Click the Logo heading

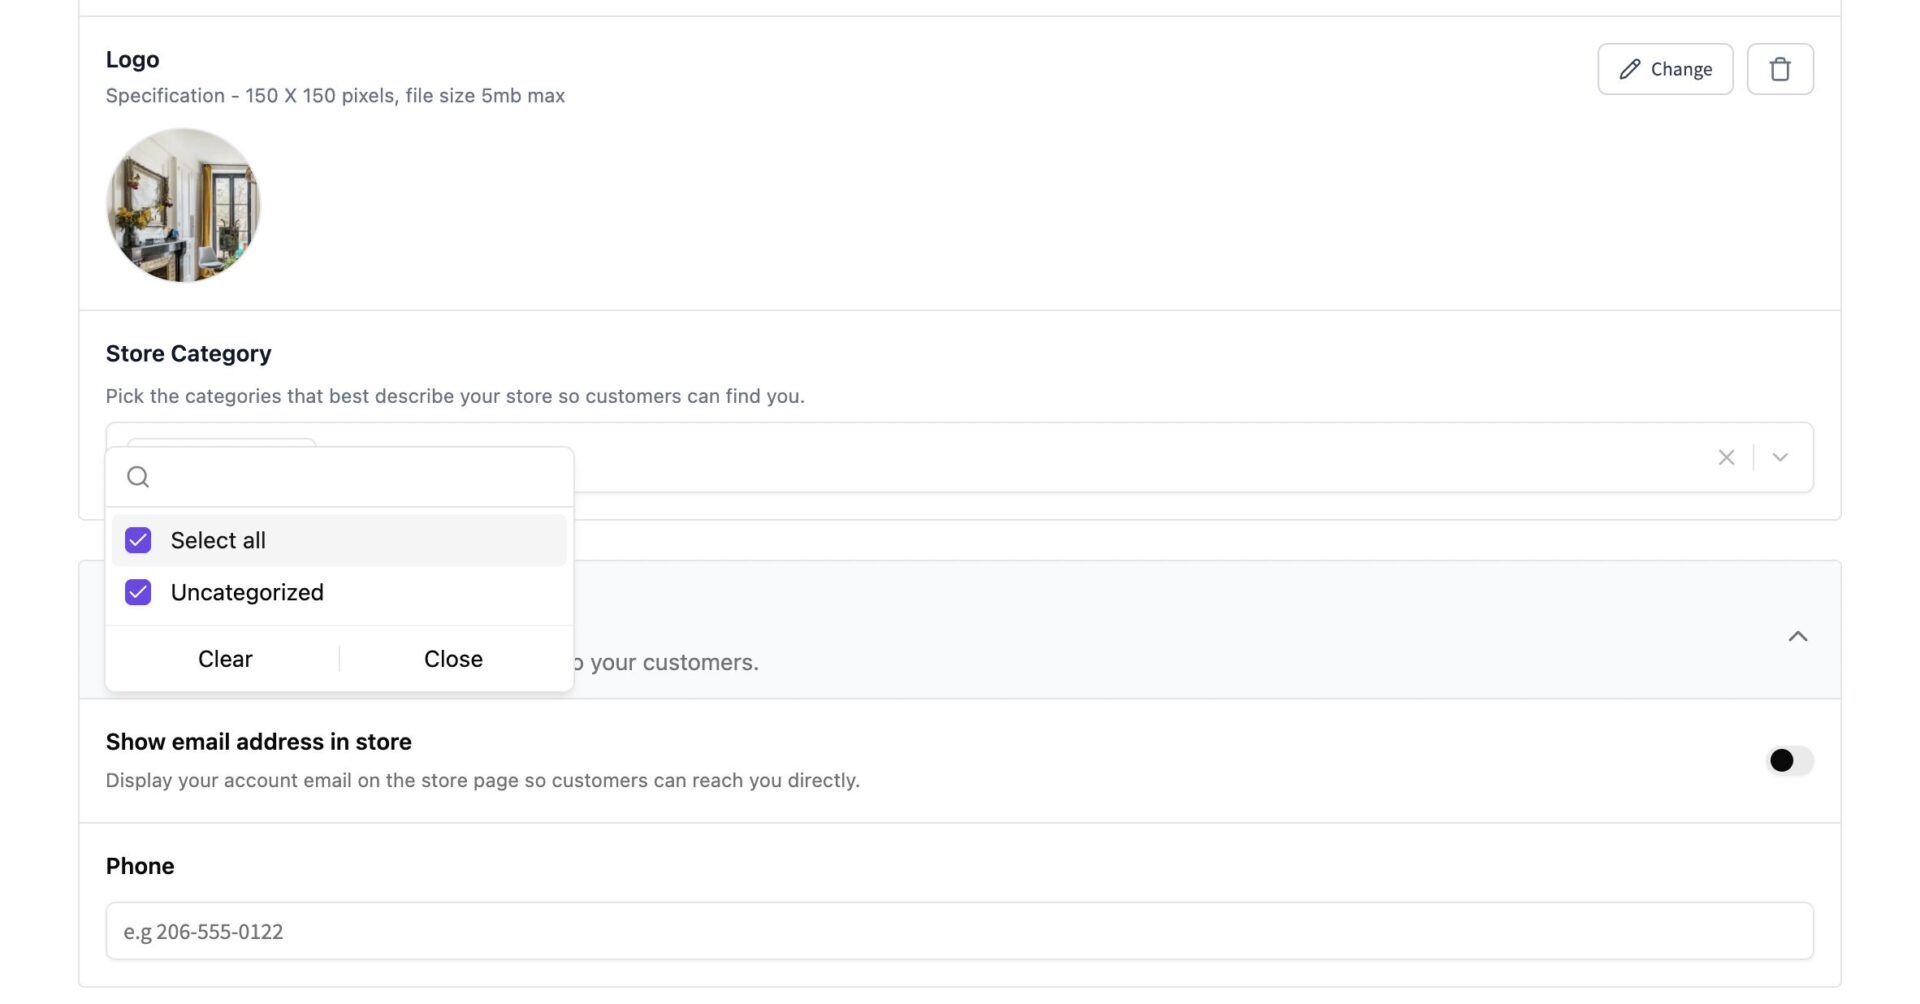coord(133,60)
